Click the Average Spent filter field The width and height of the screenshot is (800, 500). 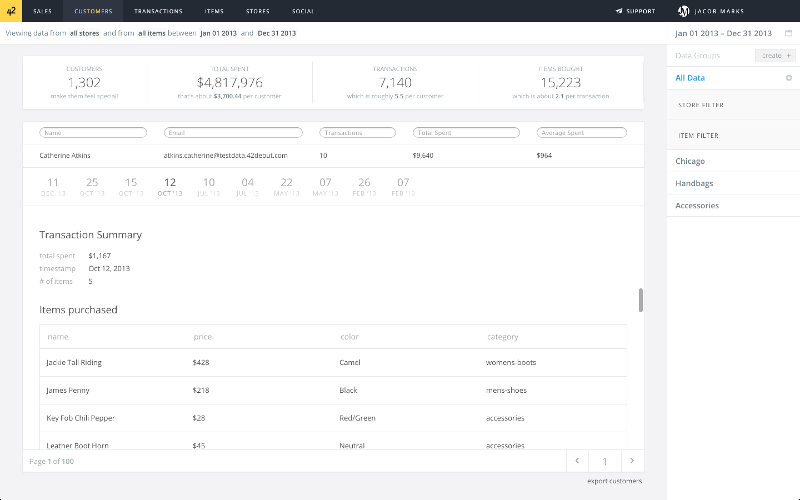click(582, 133)
